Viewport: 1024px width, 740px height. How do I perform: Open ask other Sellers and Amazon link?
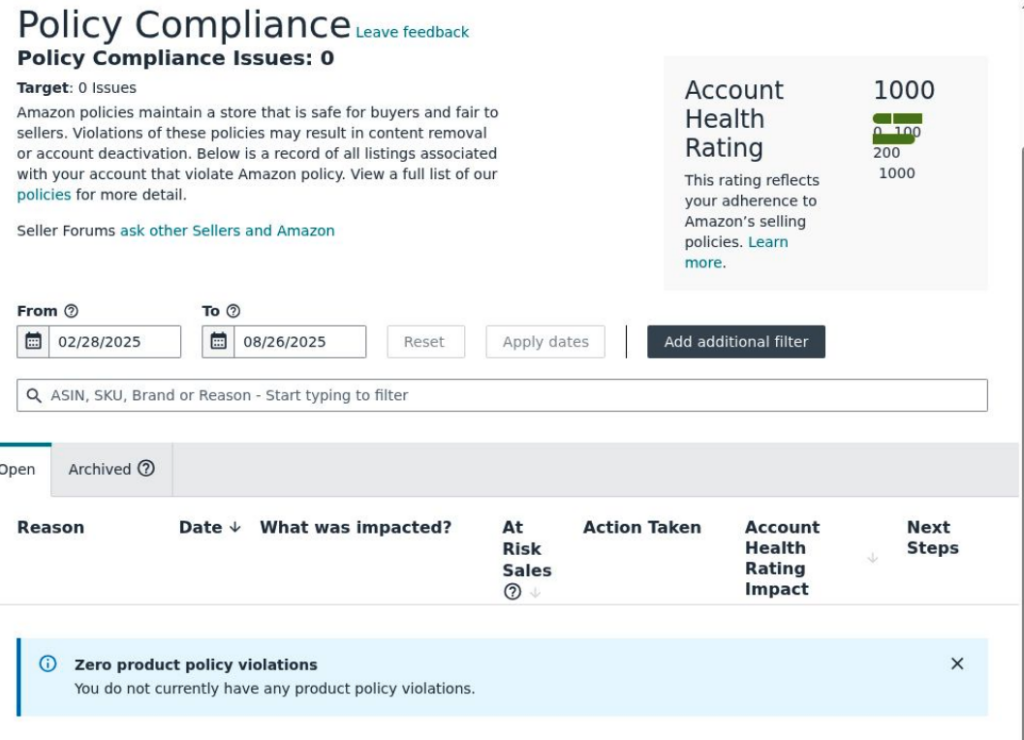pyautogui.click(x=227, y=231)
